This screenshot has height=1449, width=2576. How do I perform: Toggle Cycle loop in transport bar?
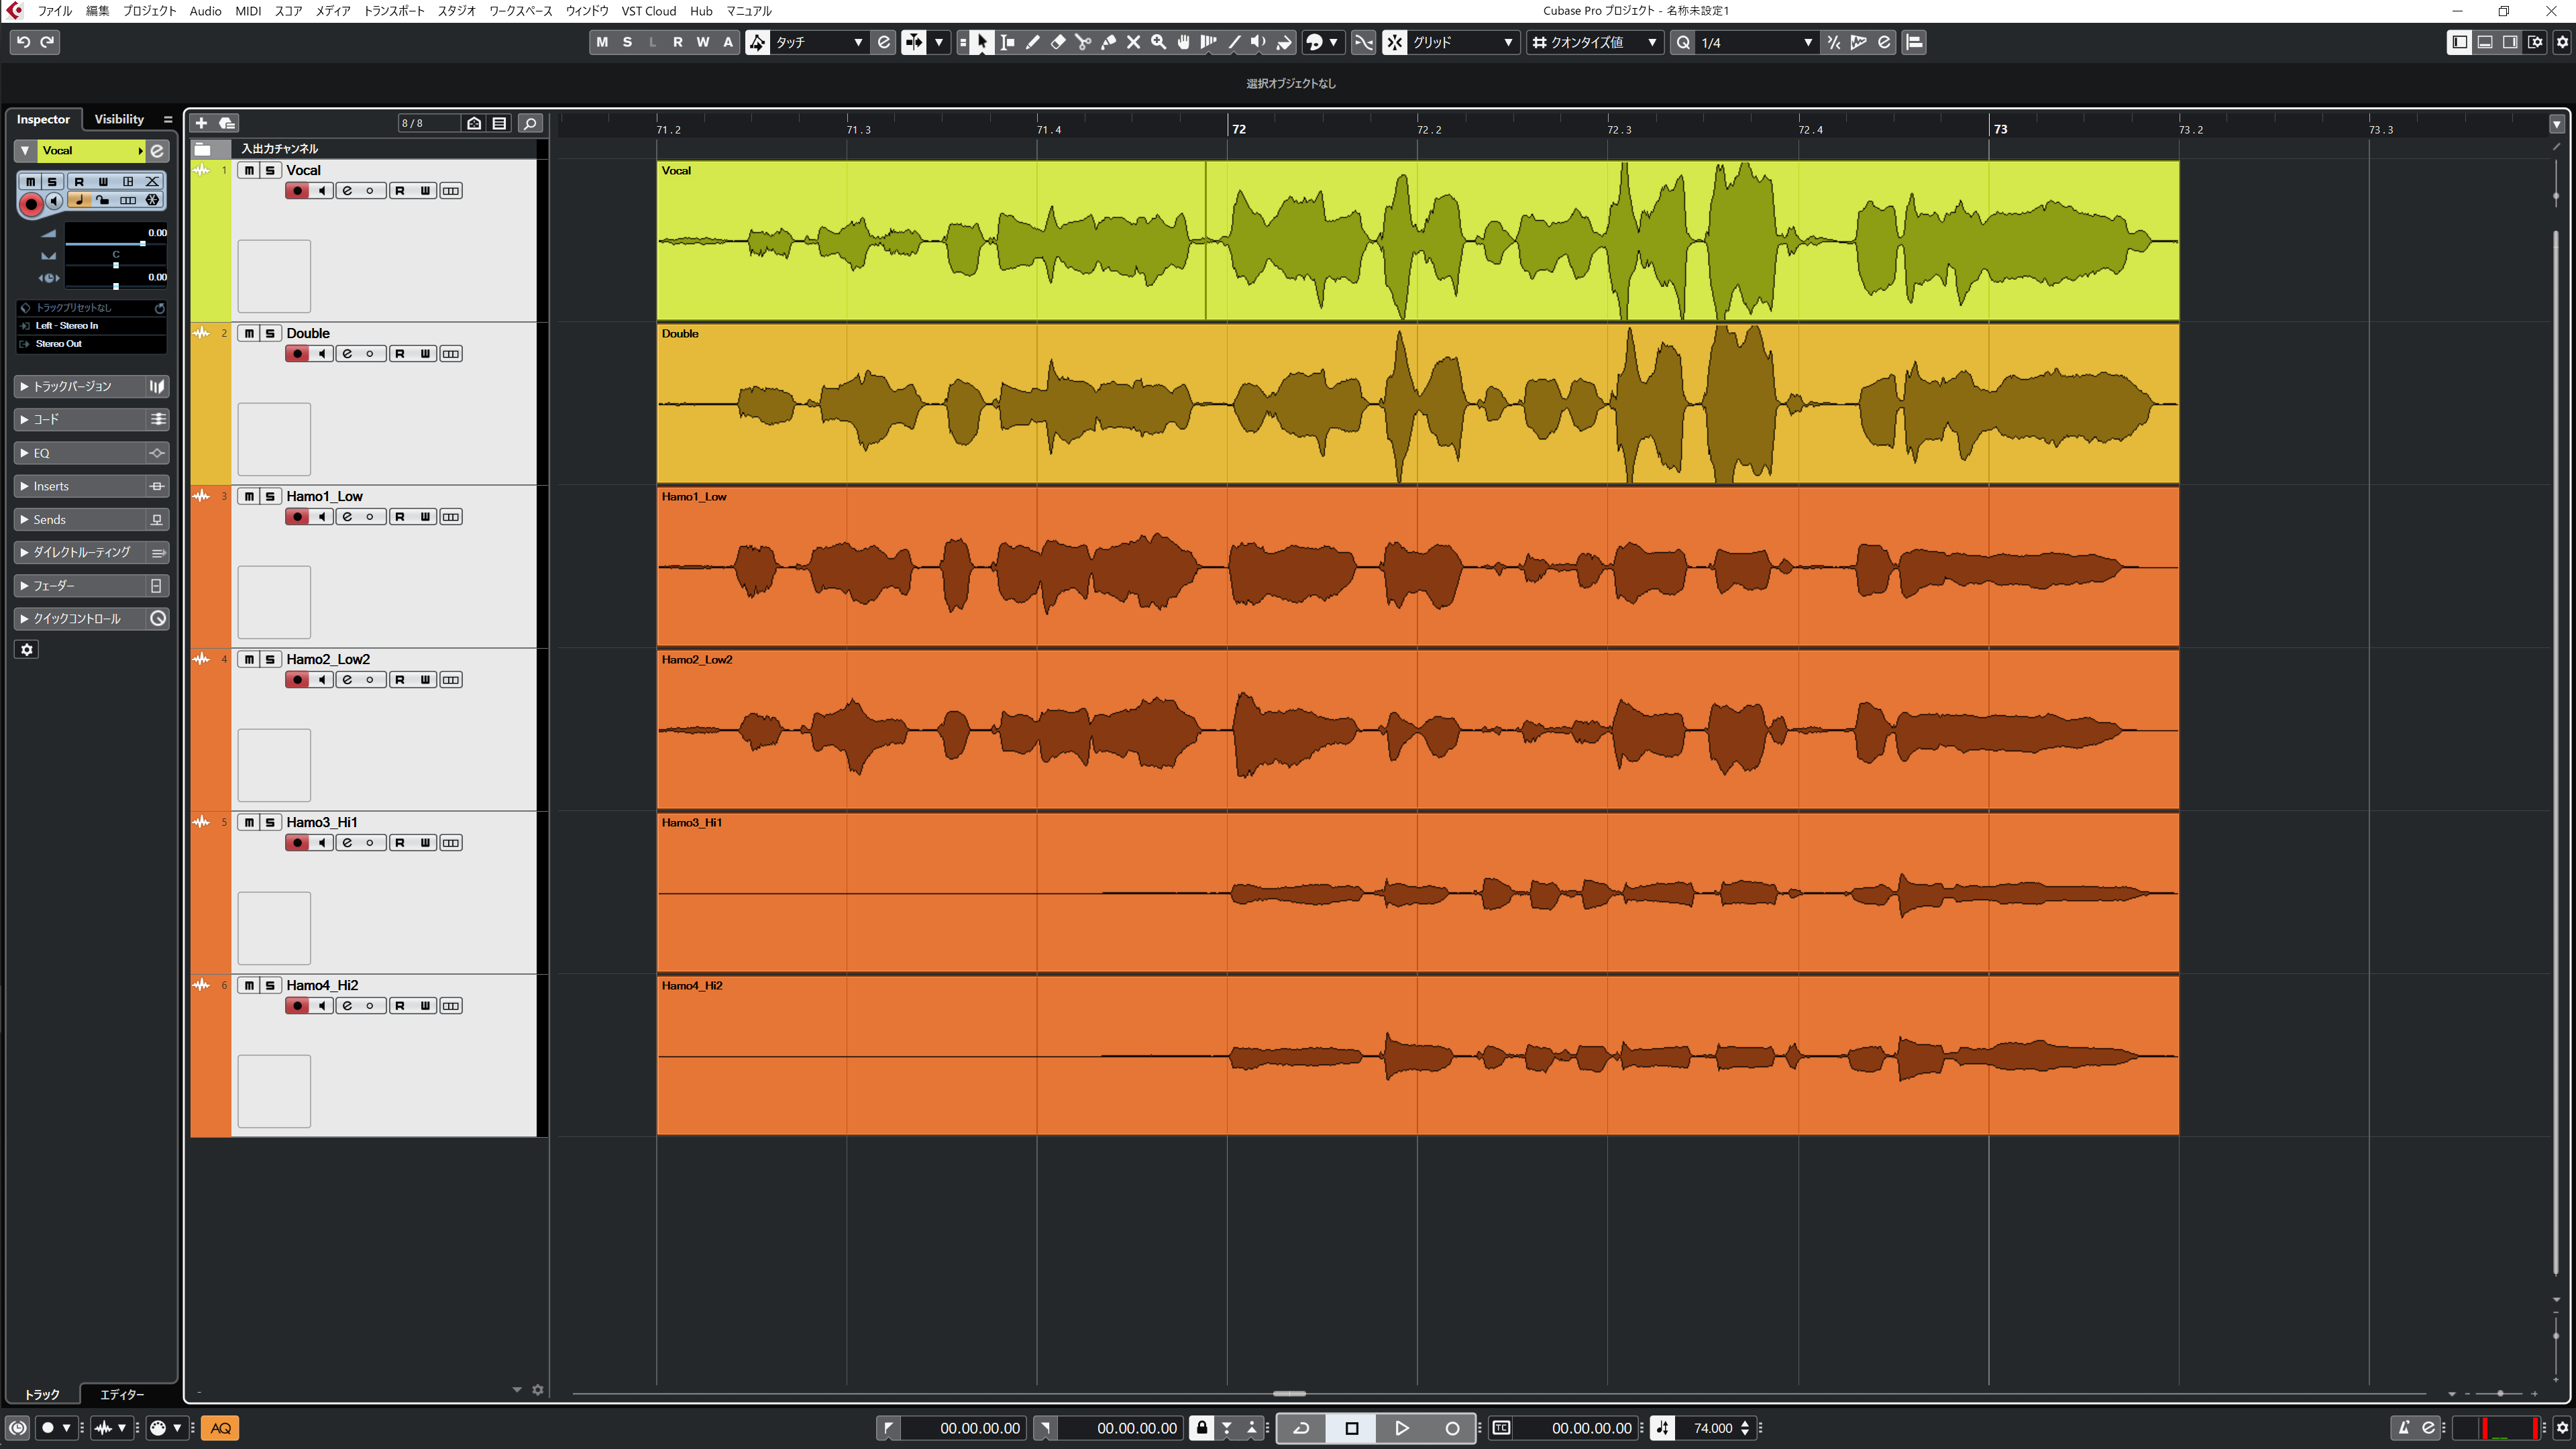(1301, 1428)
